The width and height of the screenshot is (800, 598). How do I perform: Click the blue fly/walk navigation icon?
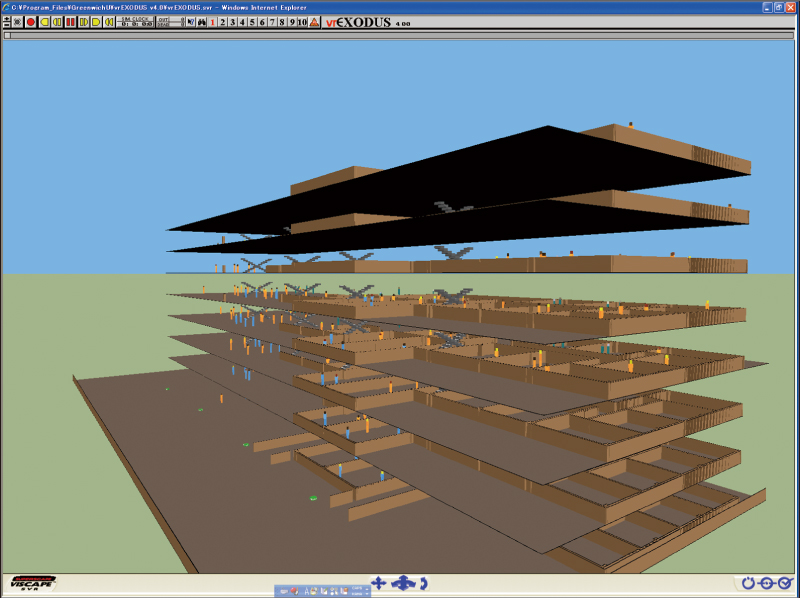click(402, 583)
